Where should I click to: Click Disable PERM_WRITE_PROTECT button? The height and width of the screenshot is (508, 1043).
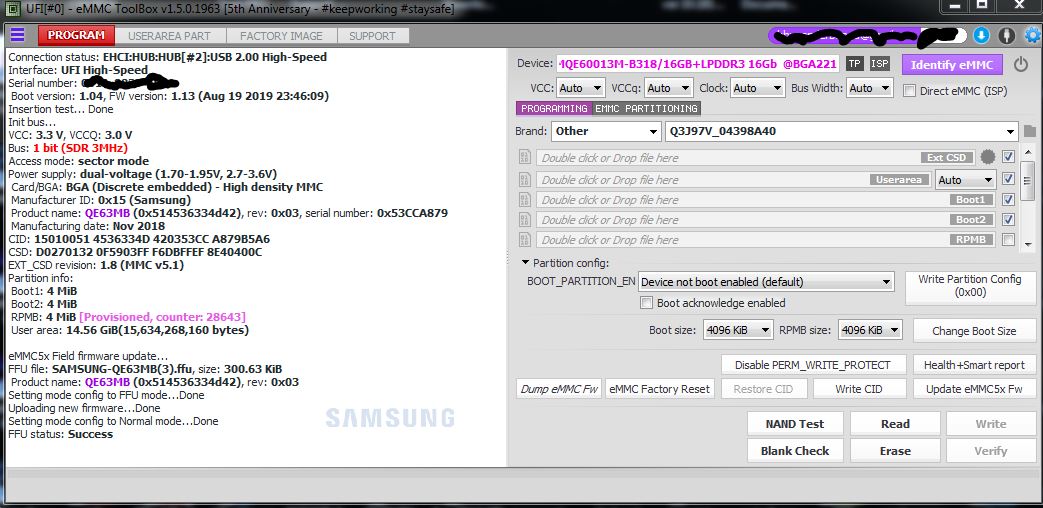click(812, 365)
